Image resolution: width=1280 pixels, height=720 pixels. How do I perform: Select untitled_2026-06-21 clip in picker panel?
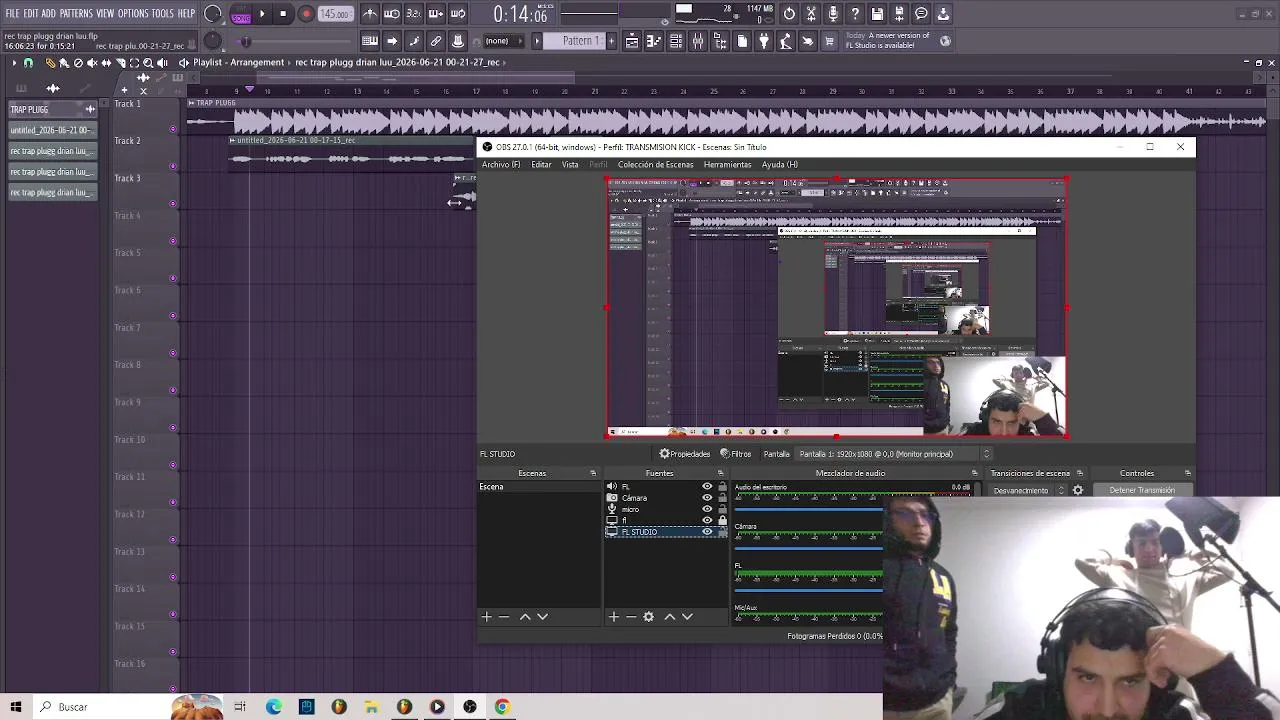coord(51,130)
